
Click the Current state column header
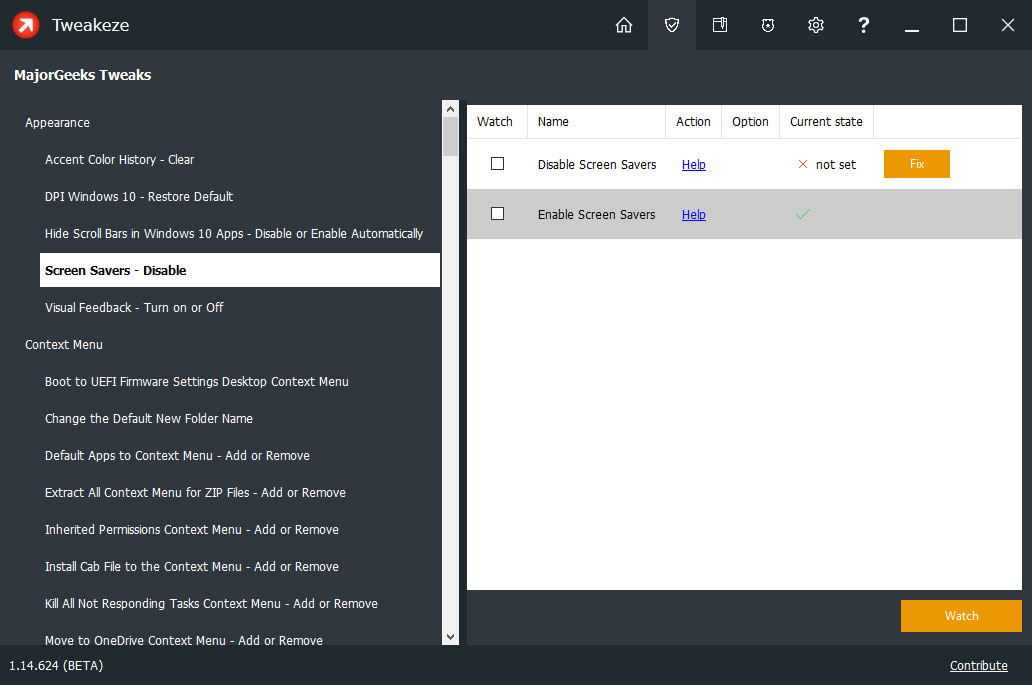826,122
